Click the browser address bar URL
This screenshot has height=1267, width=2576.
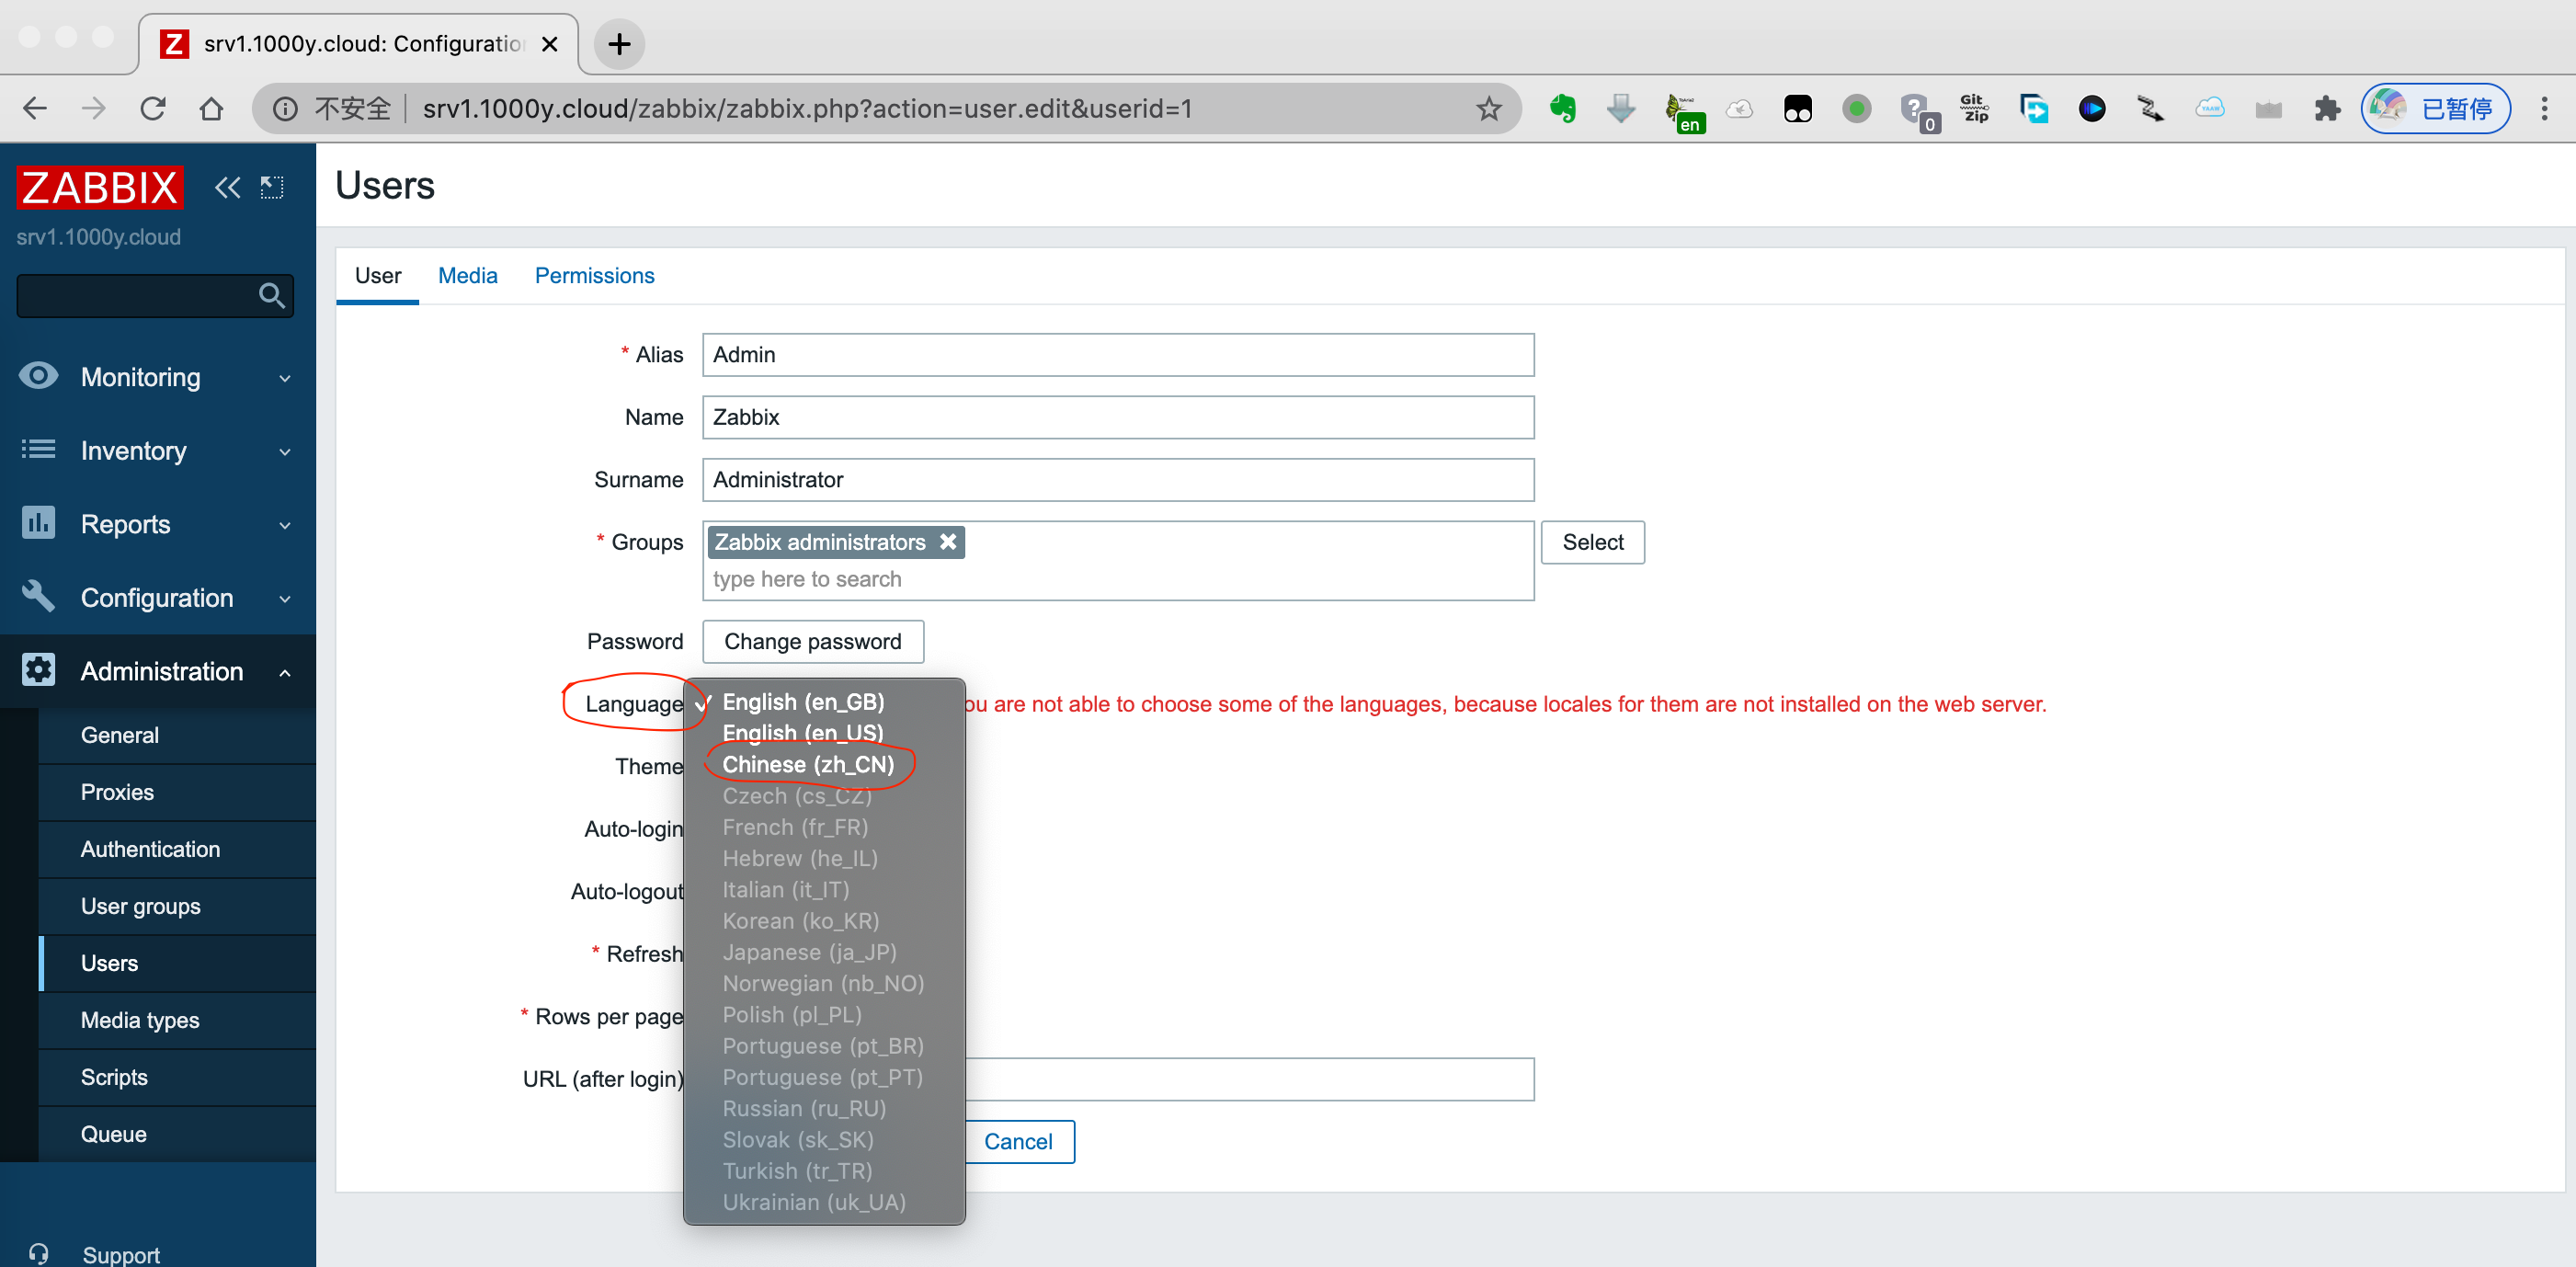(x=807, y=108)
